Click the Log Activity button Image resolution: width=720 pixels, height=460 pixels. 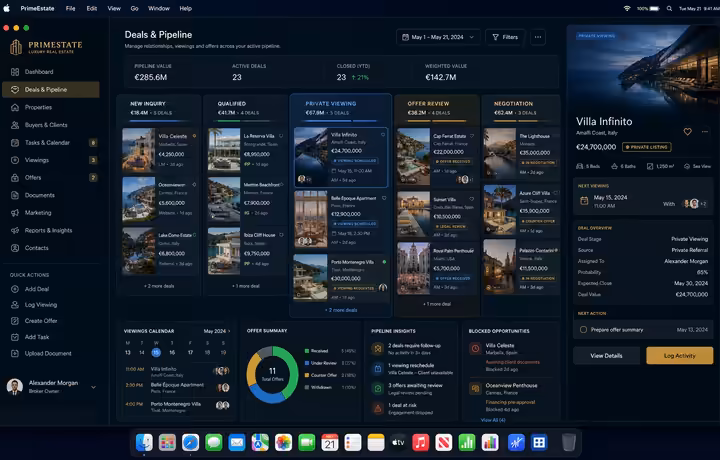[680, 356]
